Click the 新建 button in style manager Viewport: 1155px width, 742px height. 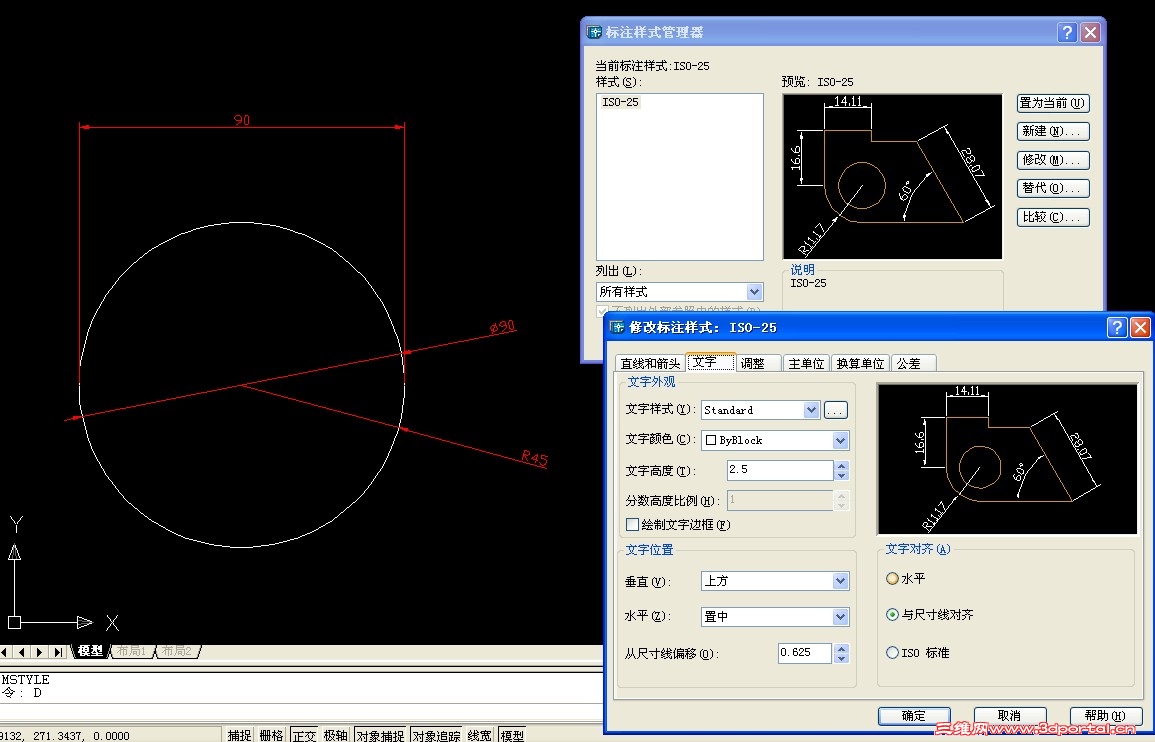point(1052,131)
